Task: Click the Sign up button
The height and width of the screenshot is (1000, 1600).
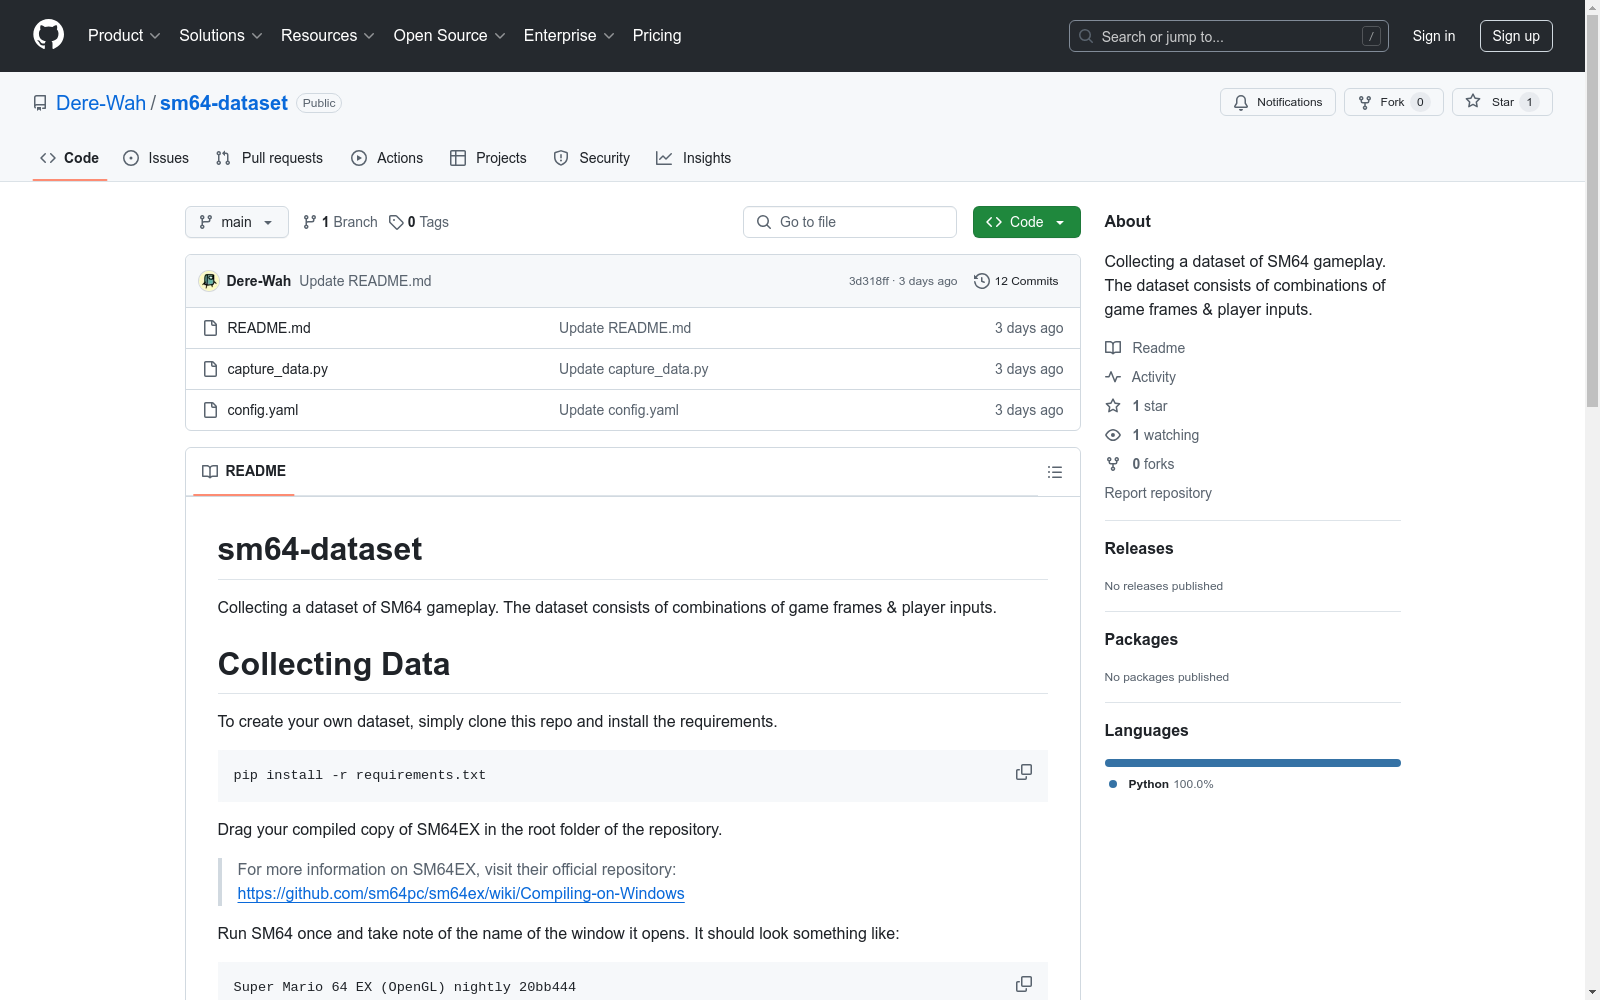Action: (1516, 36)
